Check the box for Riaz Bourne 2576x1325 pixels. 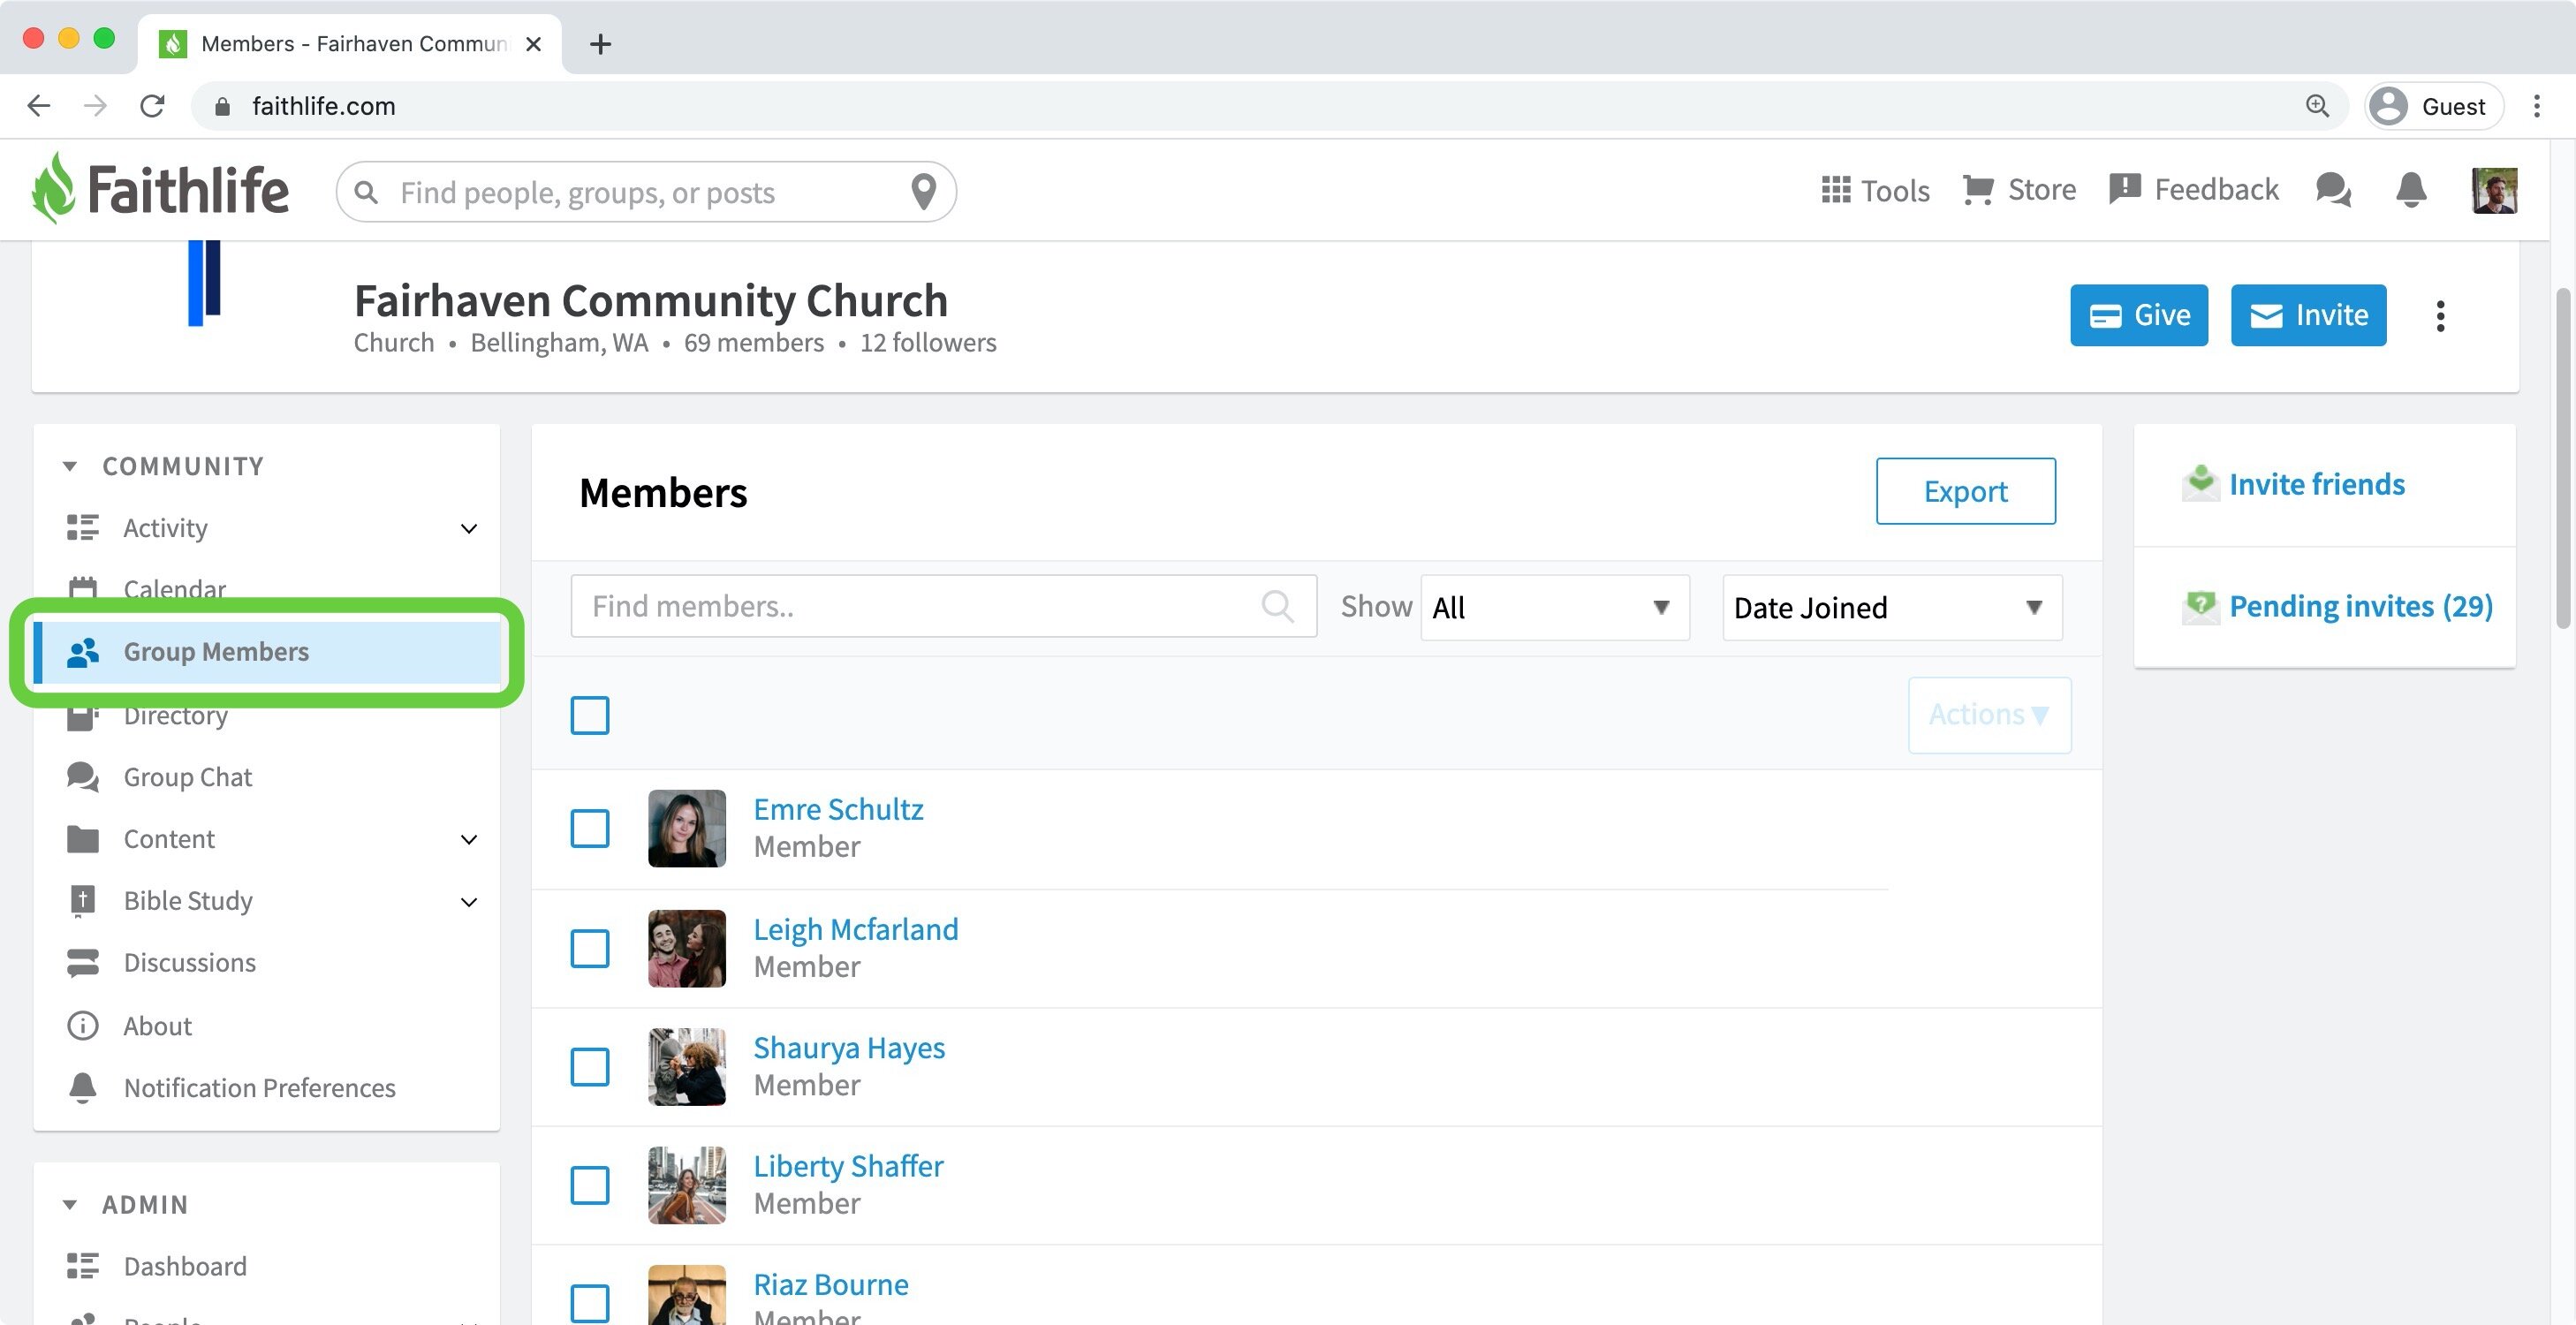(590, 1303)
